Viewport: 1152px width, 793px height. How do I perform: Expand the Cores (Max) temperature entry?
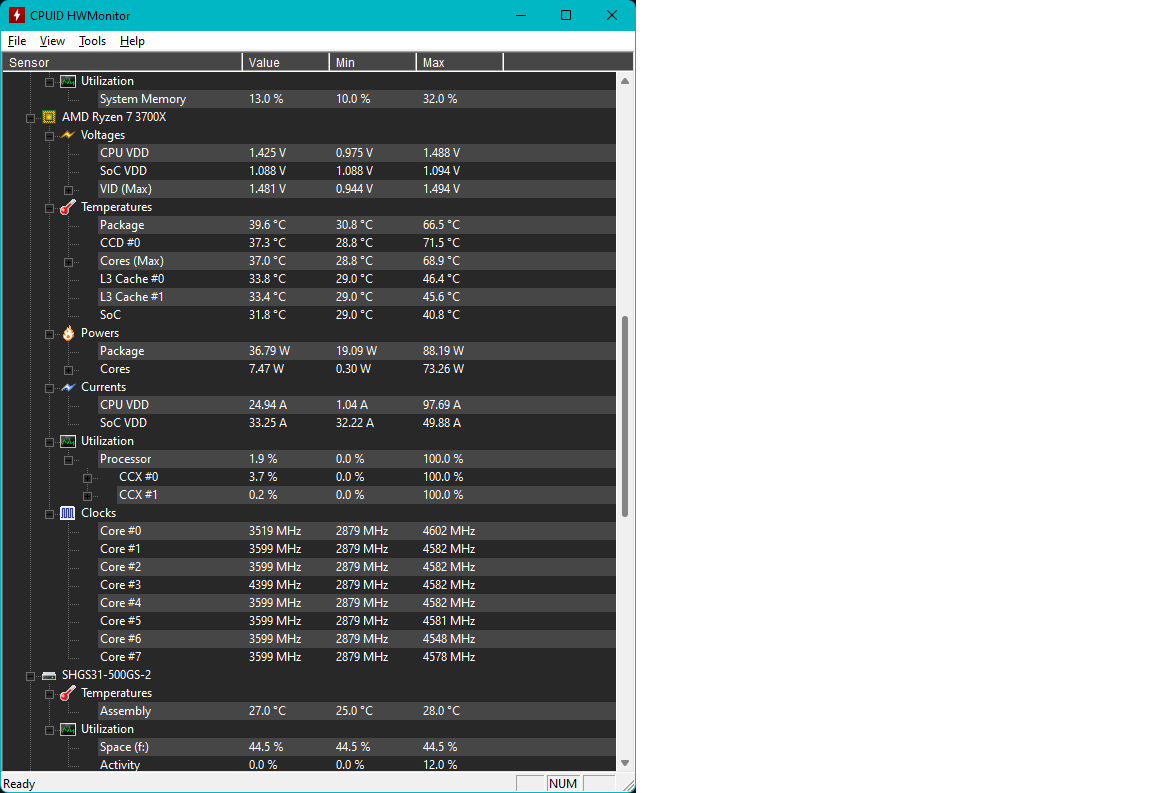pos(68,262)
